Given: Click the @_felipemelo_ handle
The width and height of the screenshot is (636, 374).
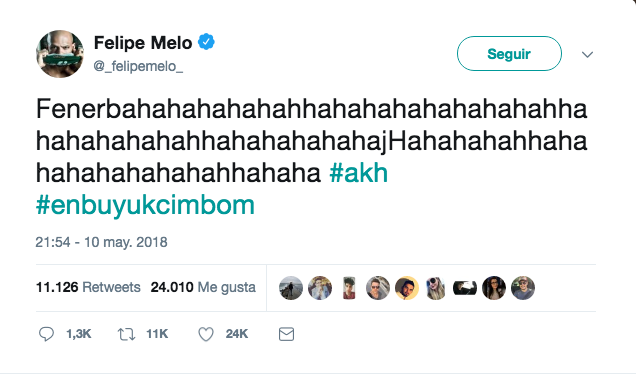Looking at the screenshot, I should click(x=138, y=66).
